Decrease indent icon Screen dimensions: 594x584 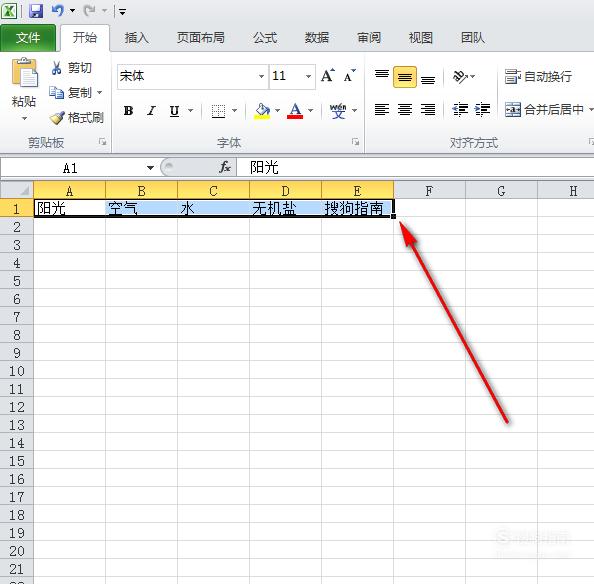tap(460, 109)
